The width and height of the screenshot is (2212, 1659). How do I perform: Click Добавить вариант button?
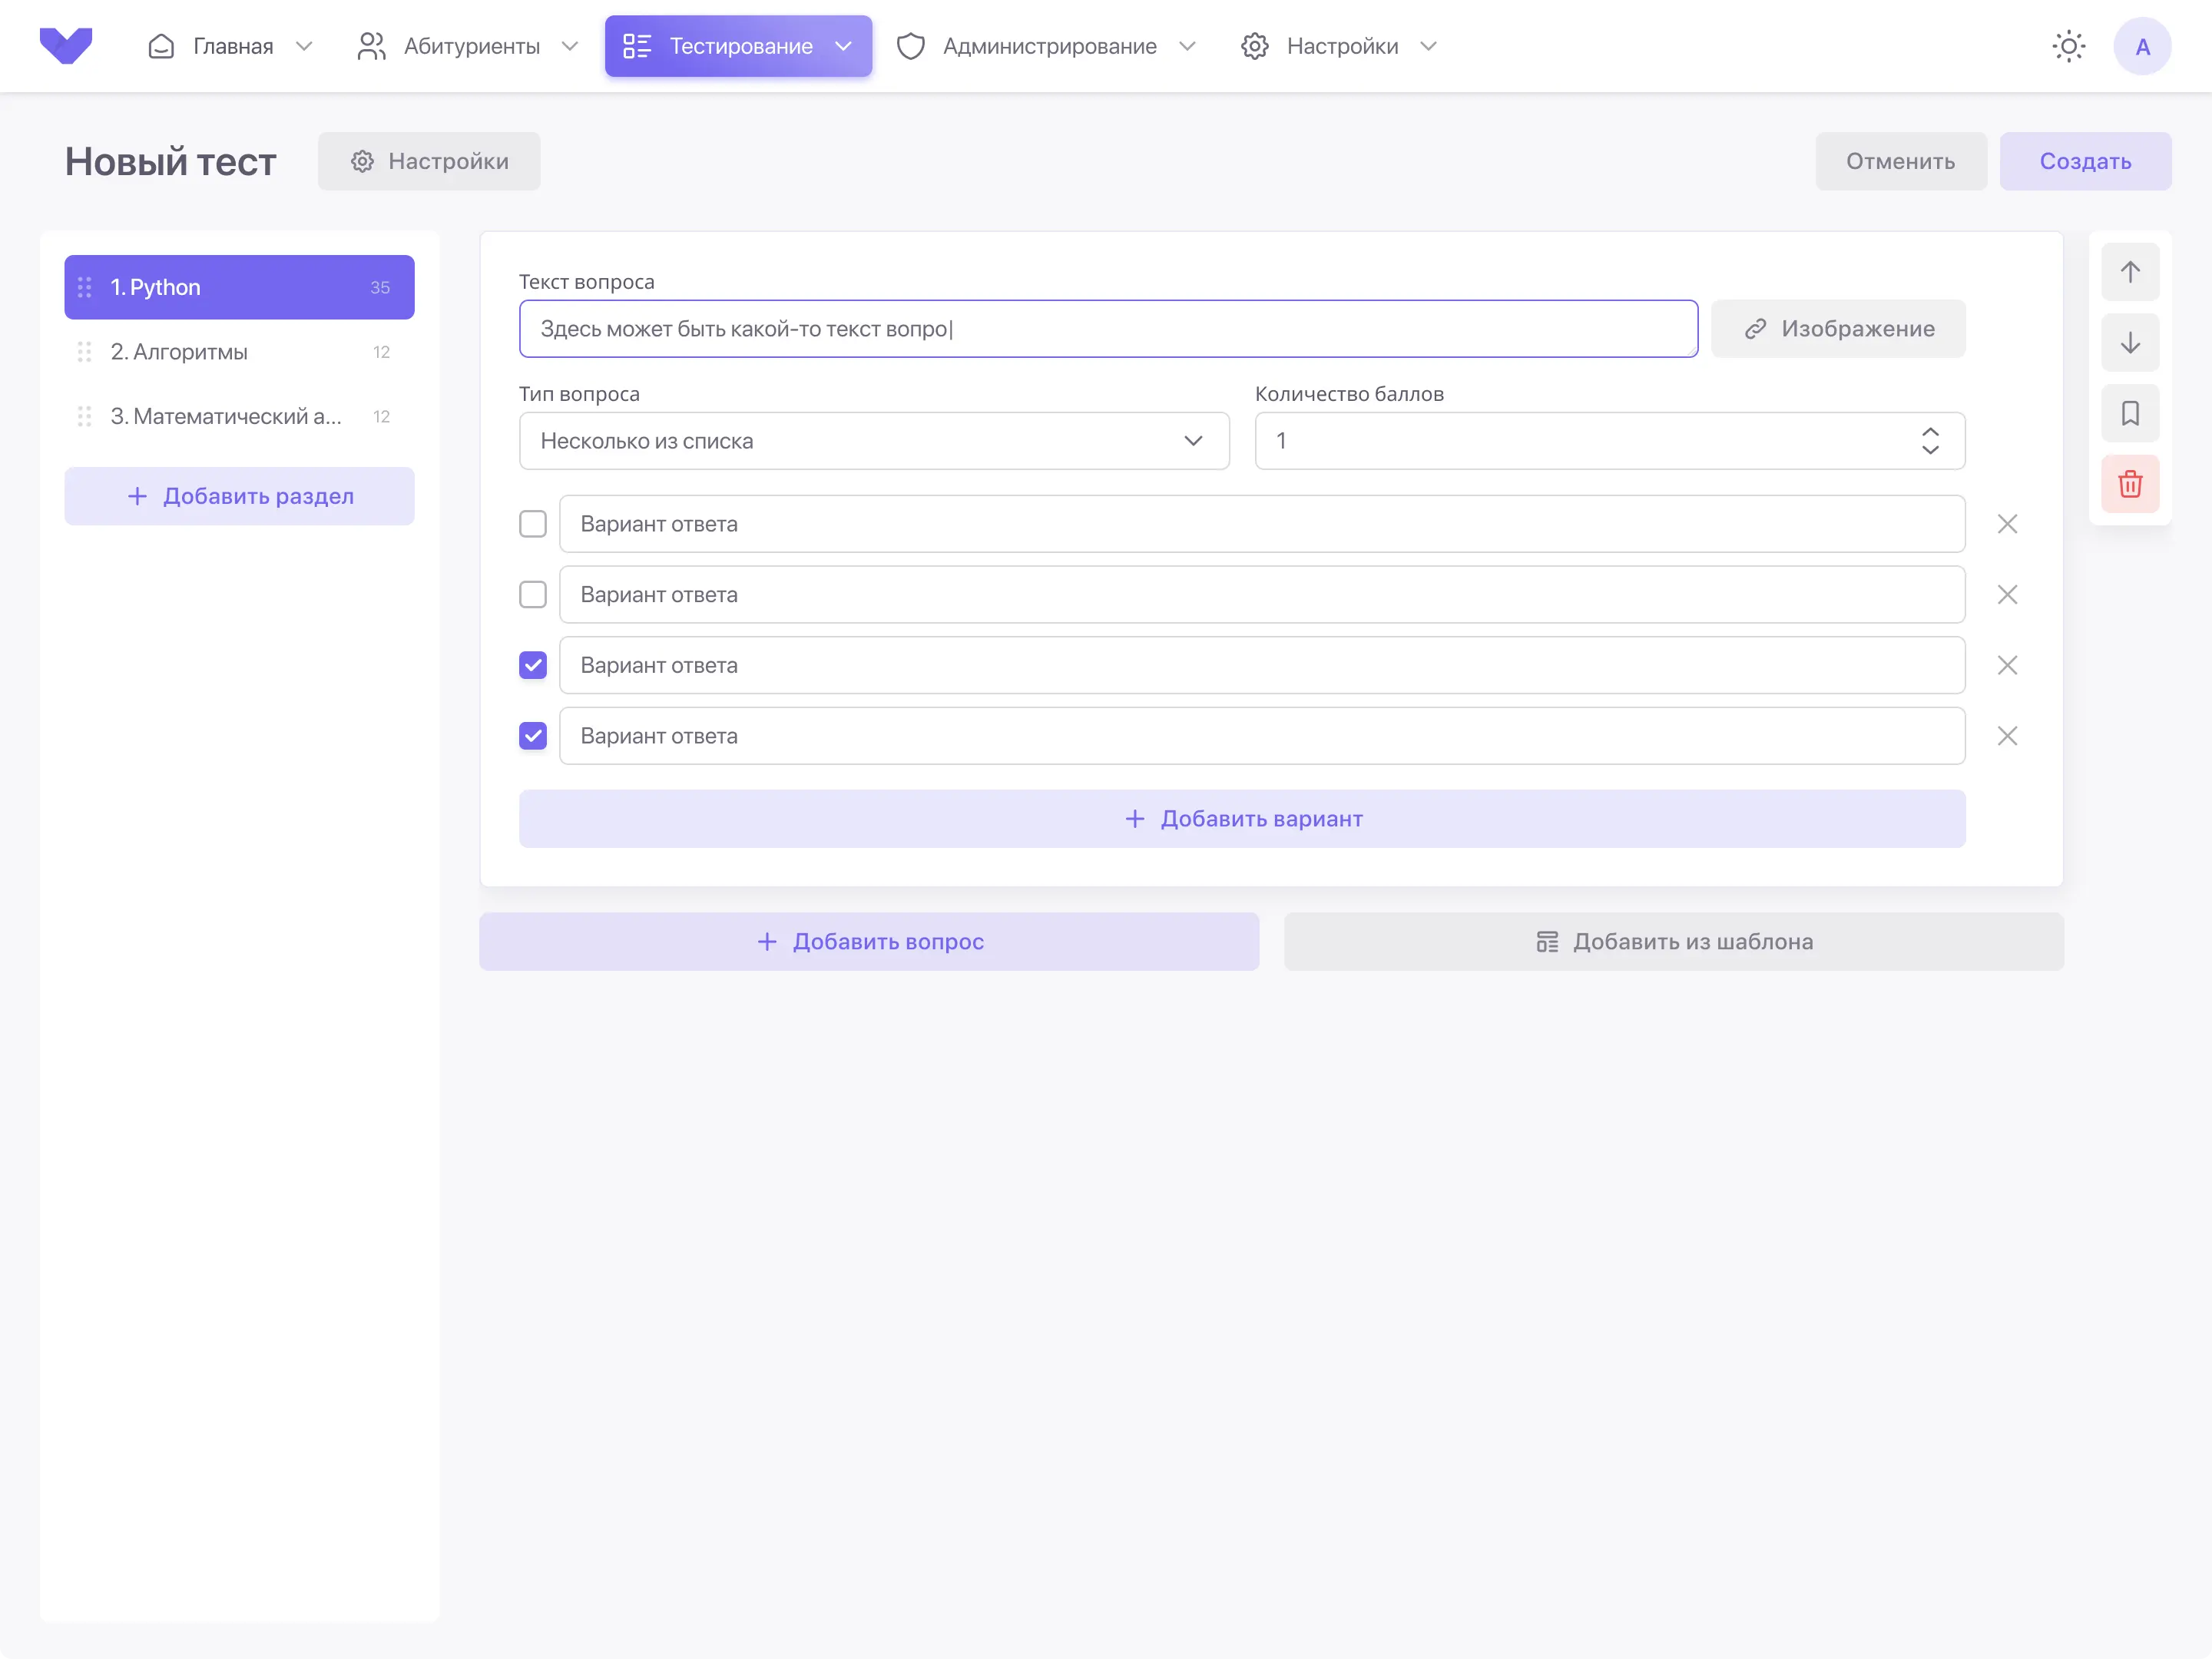[1242, 819]
